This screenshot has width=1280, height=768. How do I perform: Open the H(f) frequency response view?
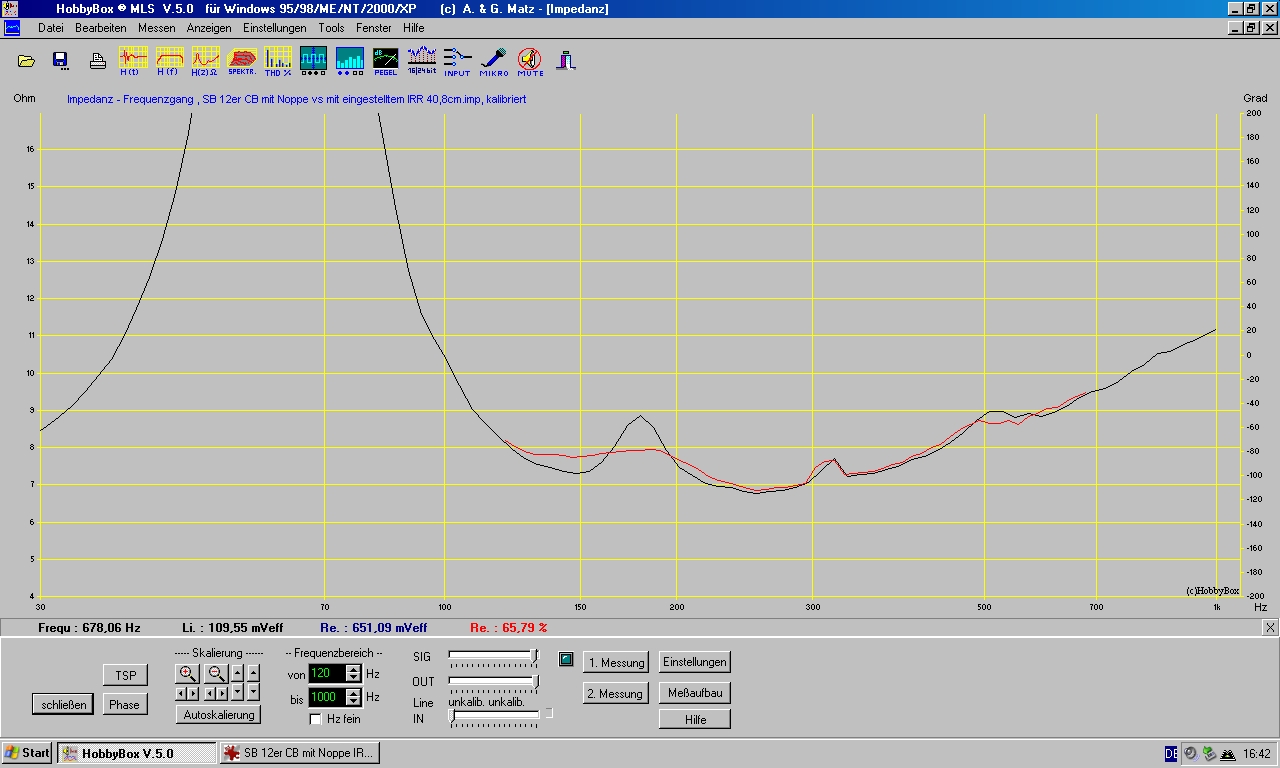point(169,60)
